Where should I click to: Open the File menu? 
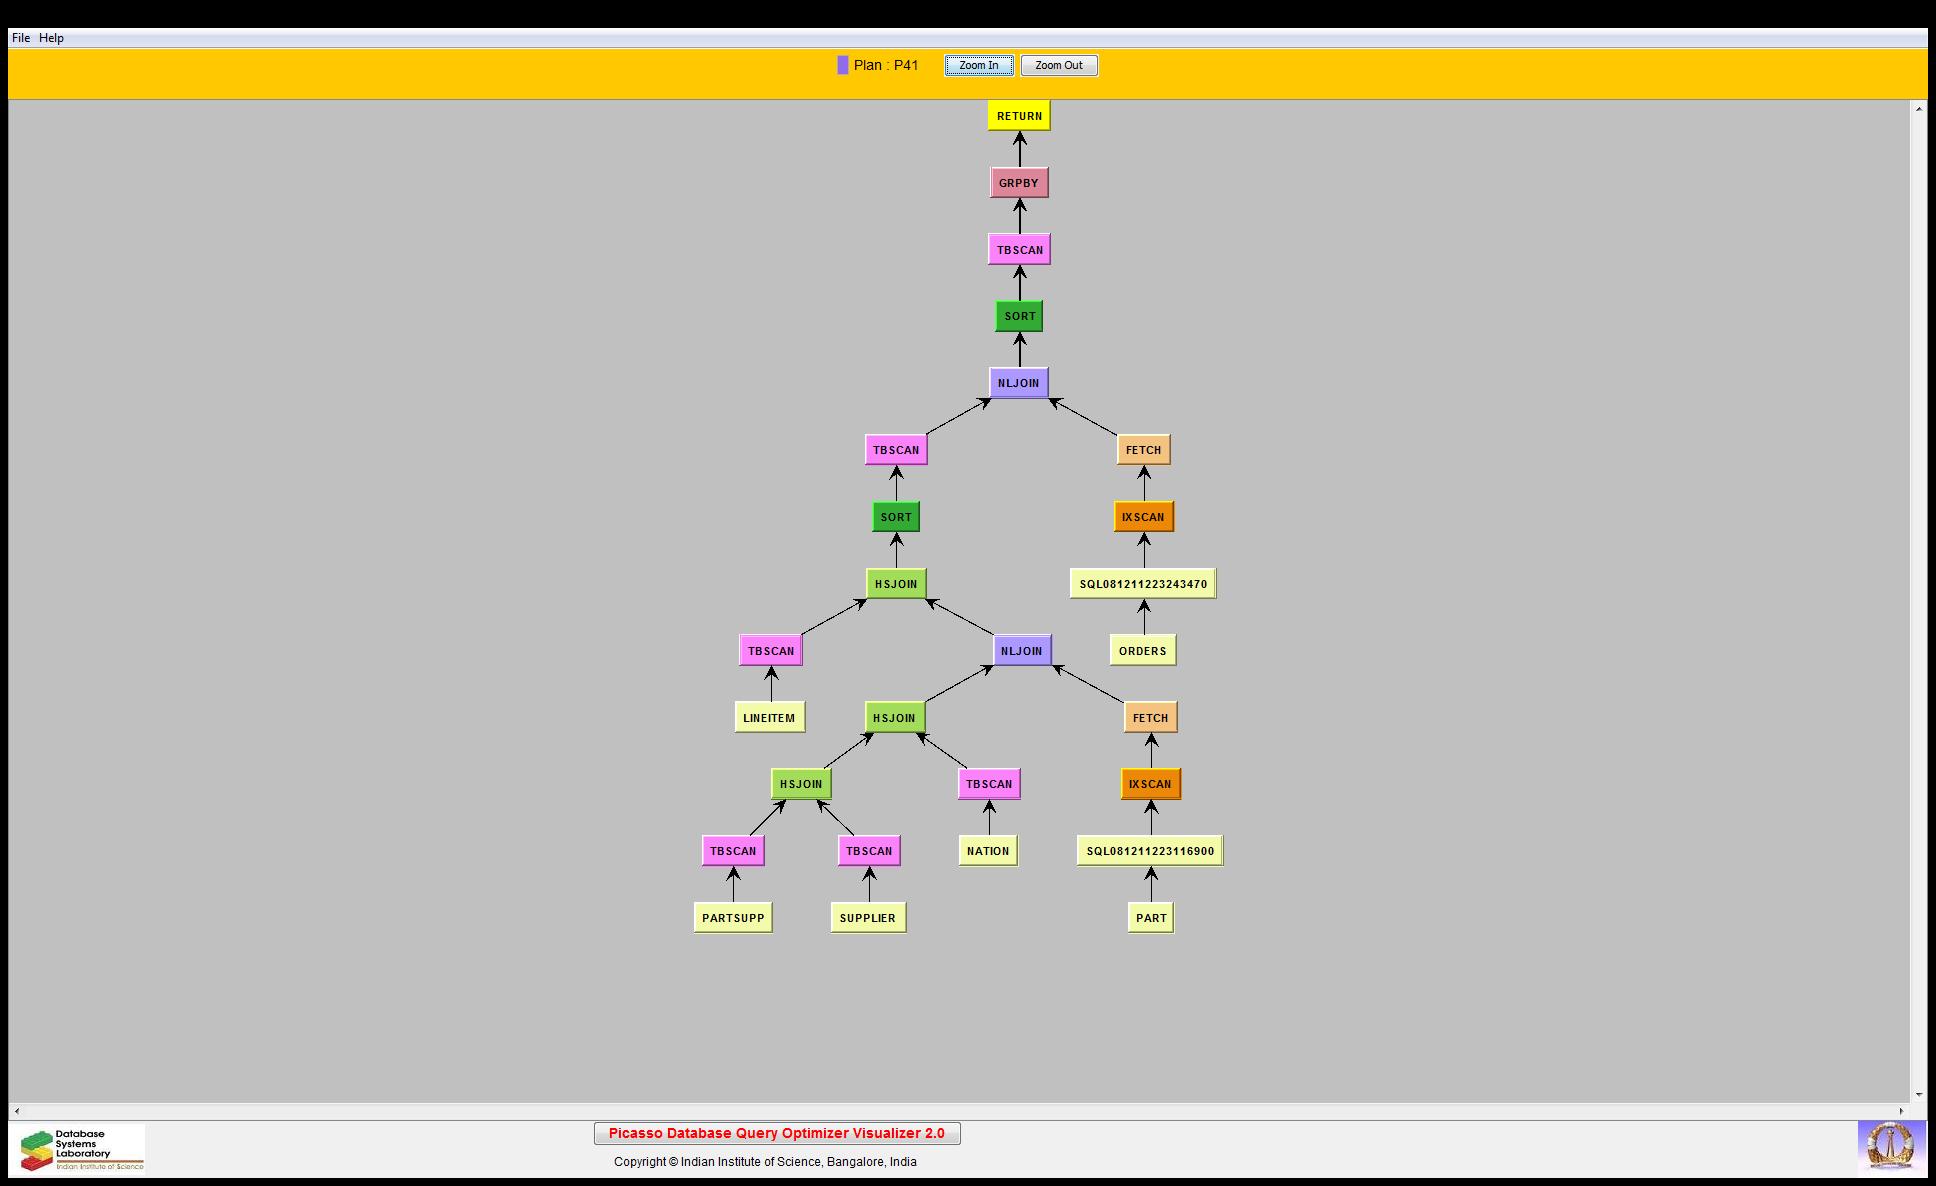click(20, 38)
